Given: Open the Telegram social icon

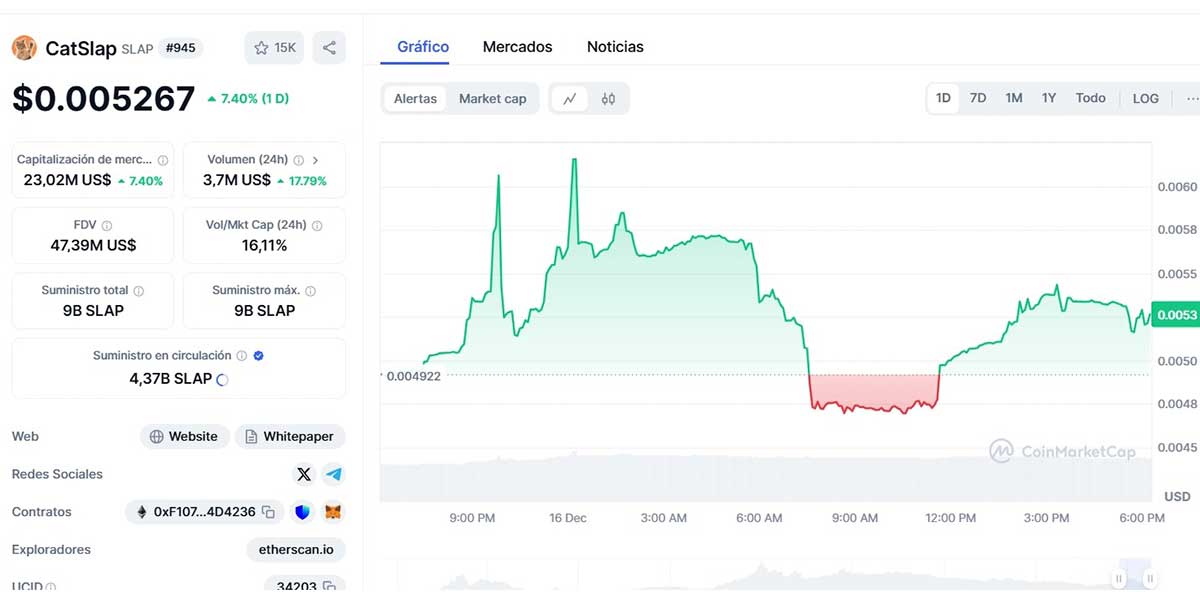Looking at the screenshot, I should 334,474.
